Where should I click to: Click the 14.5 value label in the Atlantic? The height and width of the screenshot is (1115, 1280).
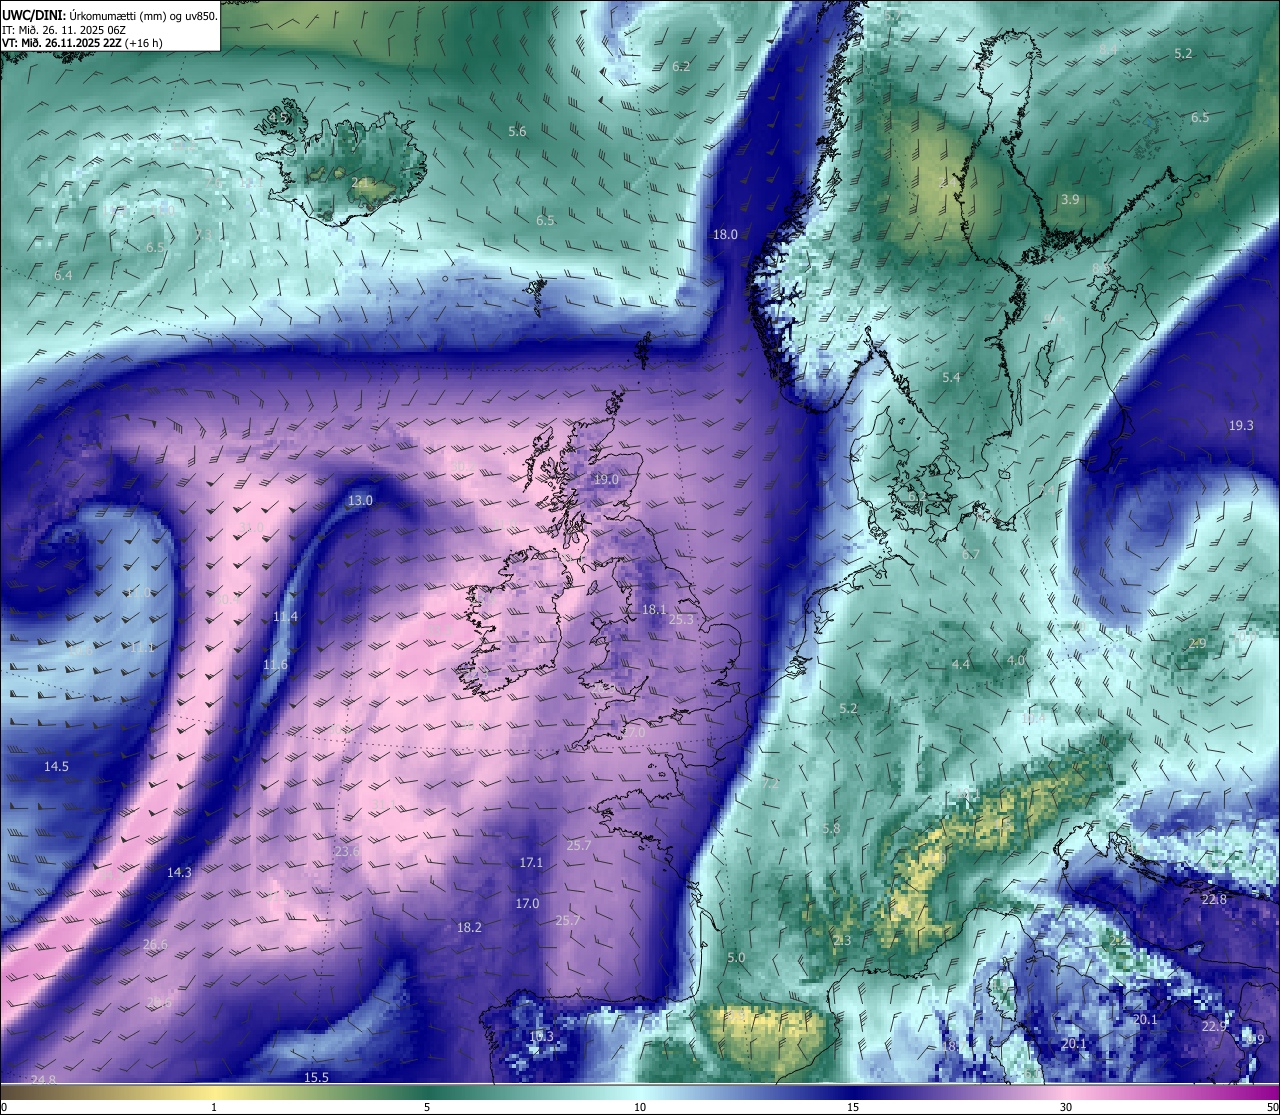click(x=56, y=766)
